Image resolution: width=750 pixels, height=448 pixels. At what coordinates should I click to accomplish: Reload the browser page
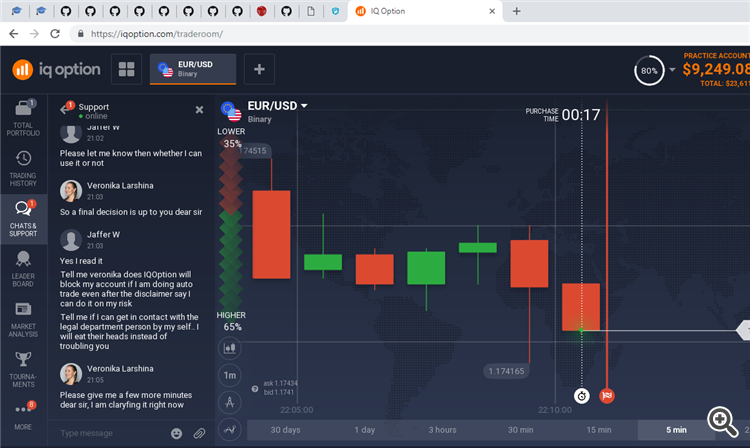coord(55,34)
